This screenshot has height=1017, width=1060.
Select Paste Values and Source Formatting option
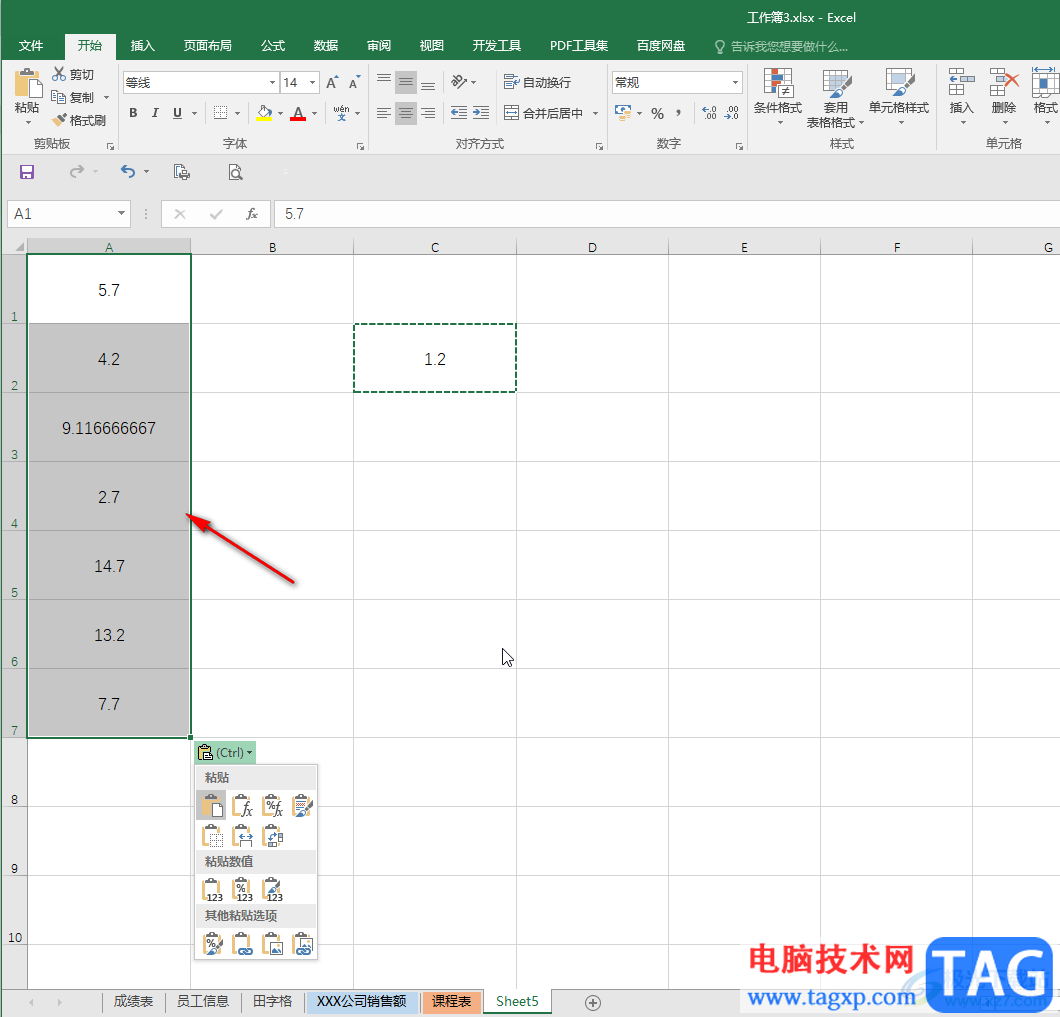tap(272, 889)
